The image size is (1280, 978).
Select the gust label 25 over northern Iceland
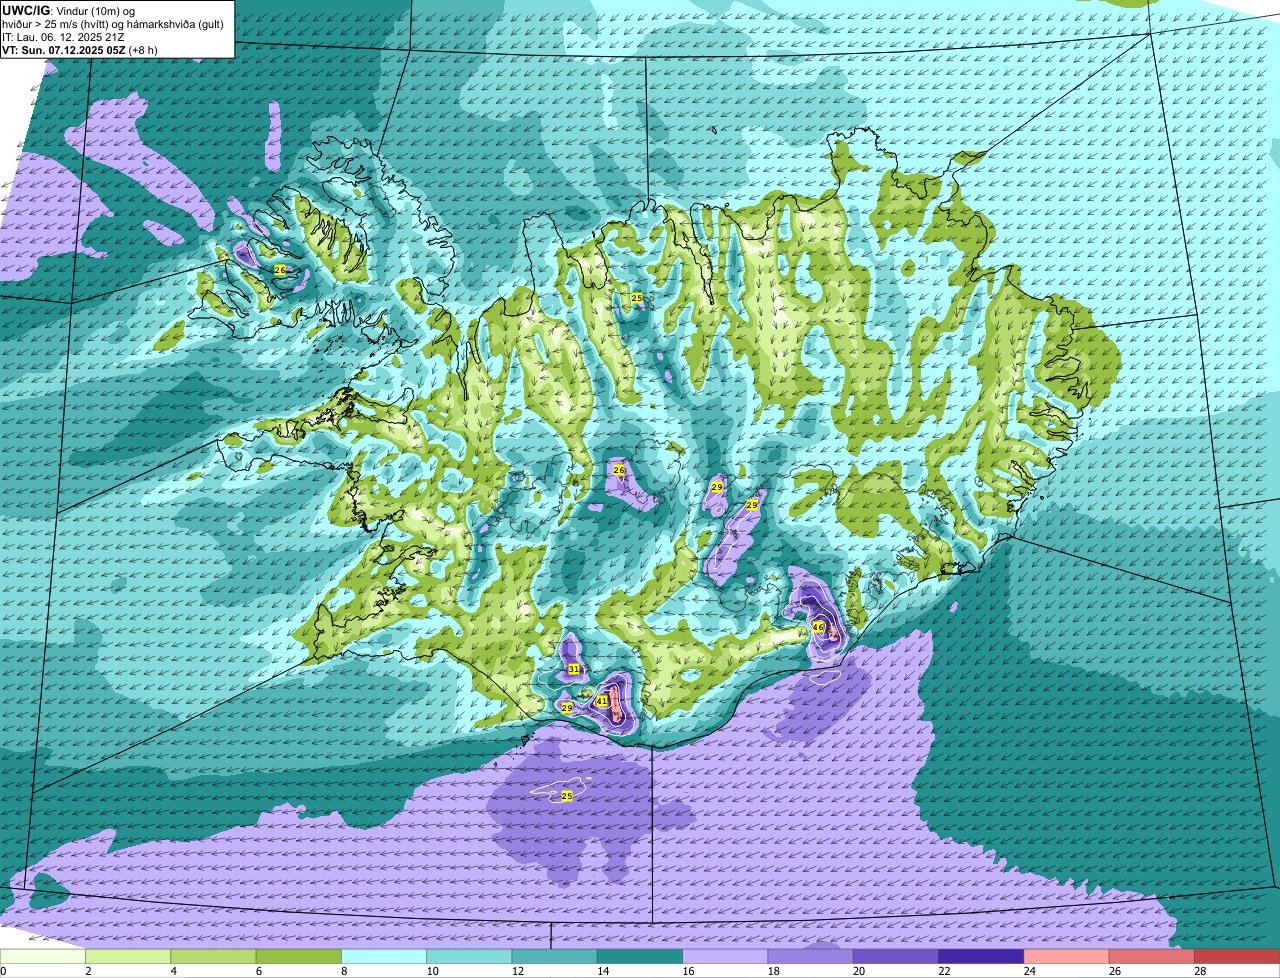pyautogui.click(x=637, y=298)
